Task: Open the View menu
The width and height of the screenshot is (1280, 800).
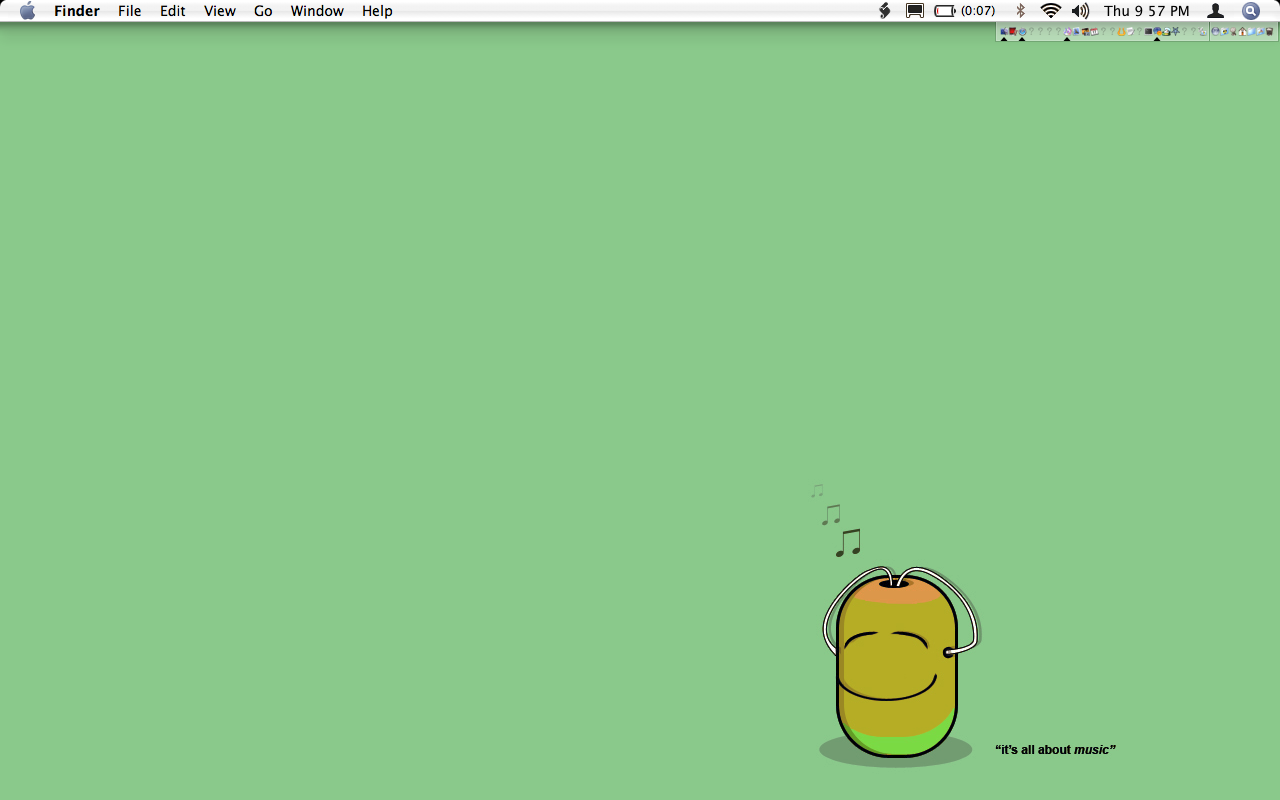Action: (x=220, y=11)
